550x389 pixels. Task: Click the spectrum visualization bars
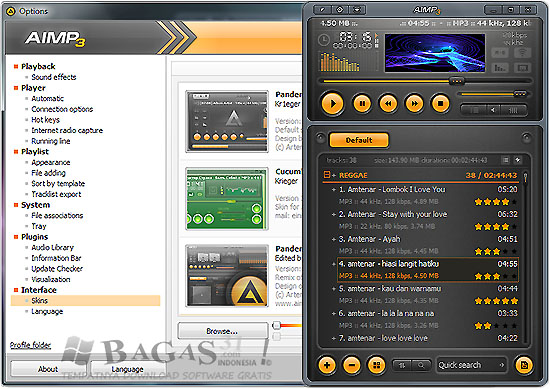coord(339,62)
